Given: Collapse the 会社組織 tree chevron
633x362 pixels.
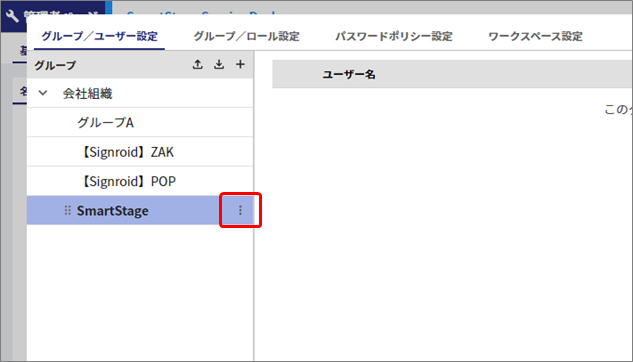Looking at the screenshot, I should coord(43,93).
